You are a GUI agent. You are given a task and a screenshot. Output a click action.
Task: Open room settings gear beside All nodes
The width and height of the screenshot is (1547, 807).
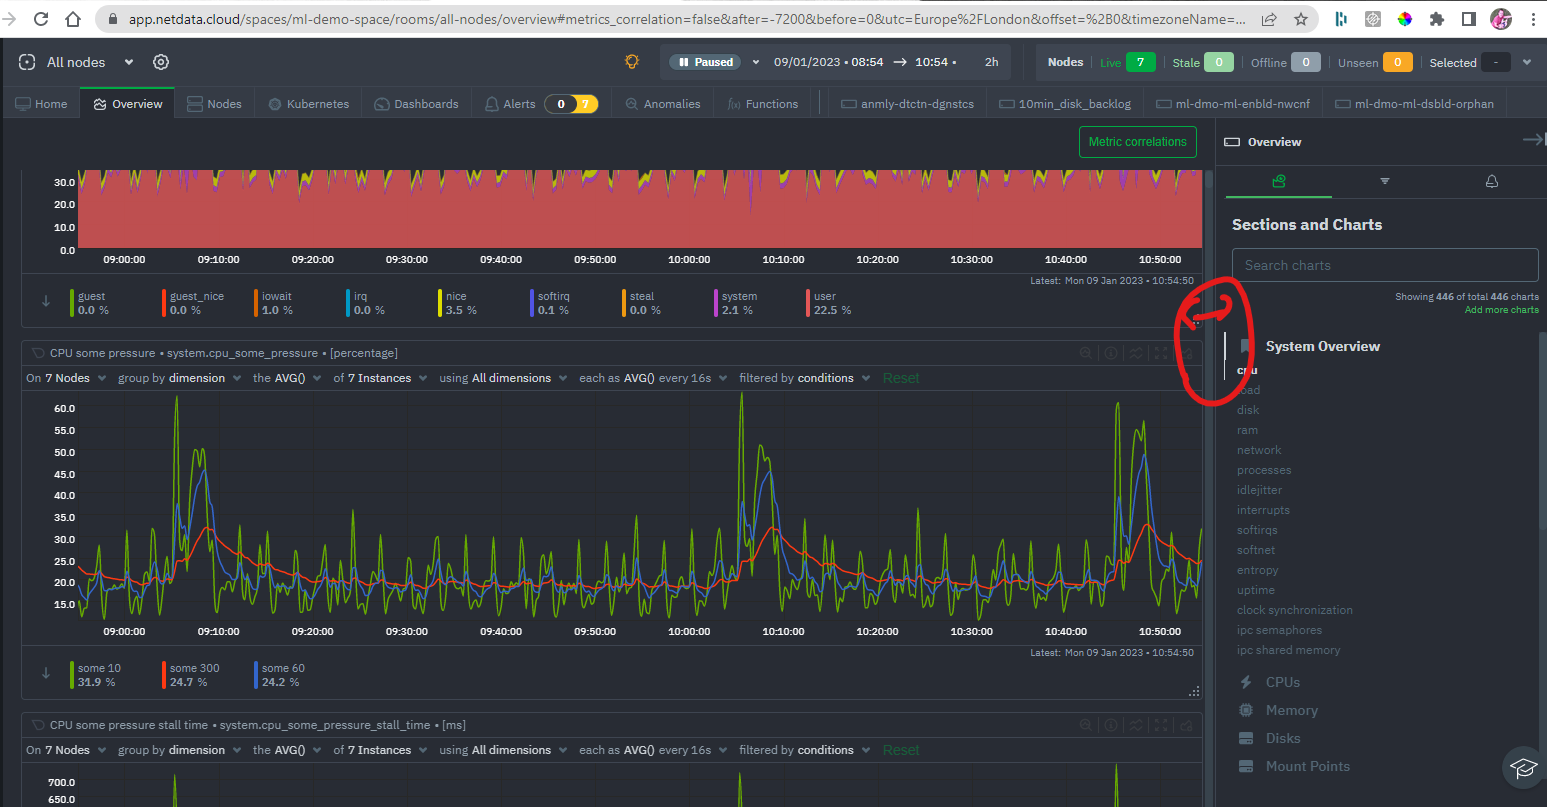click(x=161, y=62)
